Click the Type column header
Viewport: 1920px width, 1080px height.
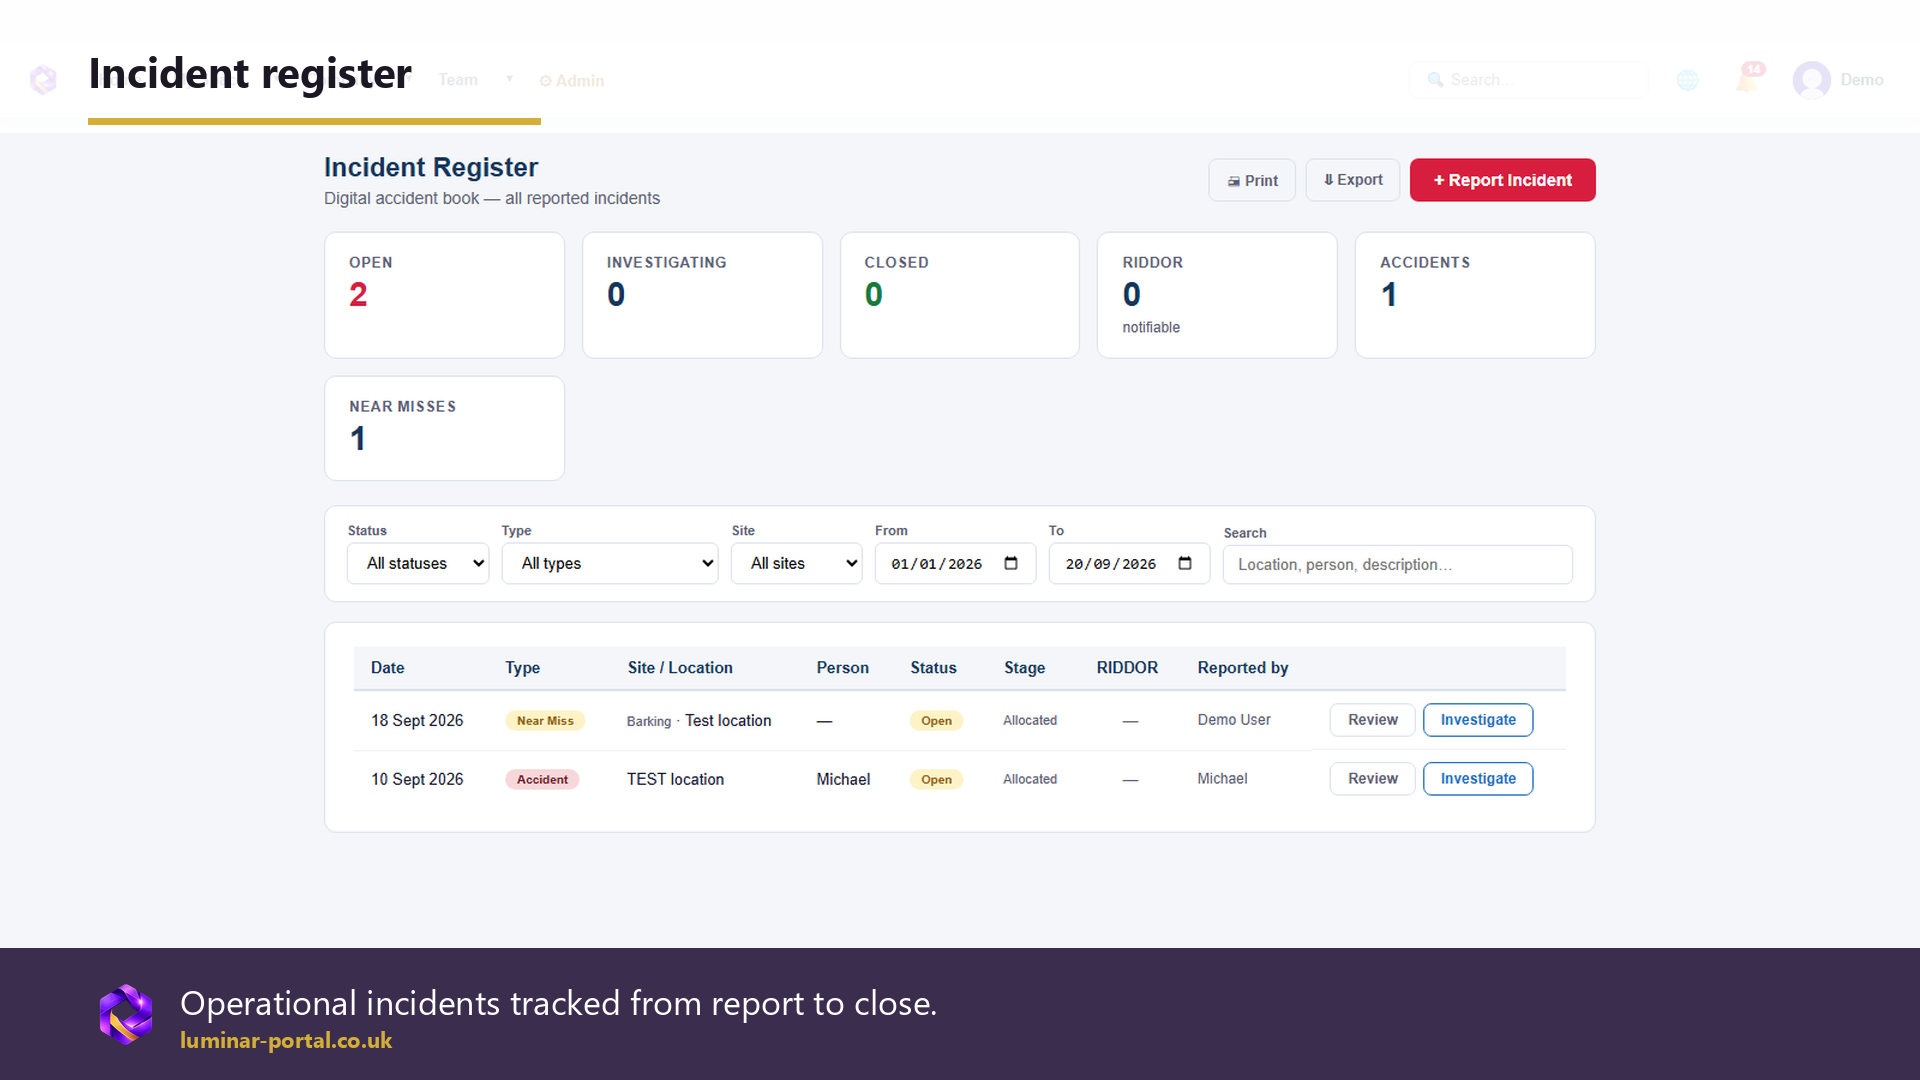(x=522, y=668)
